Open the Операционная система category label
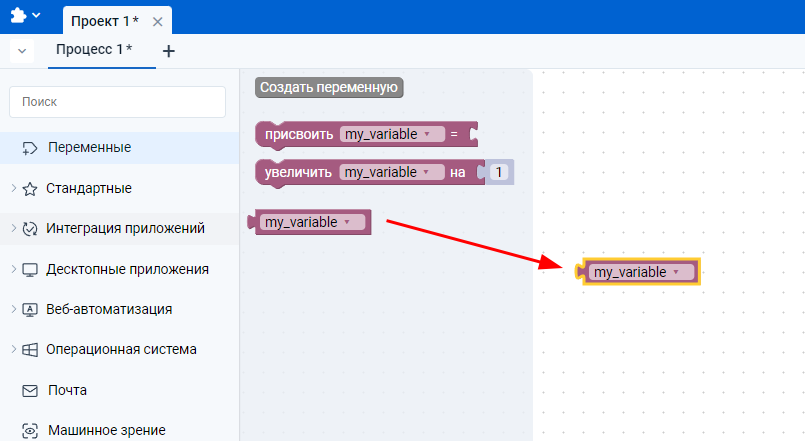Screen dimensions: 805x441 (x=121, y=349)
